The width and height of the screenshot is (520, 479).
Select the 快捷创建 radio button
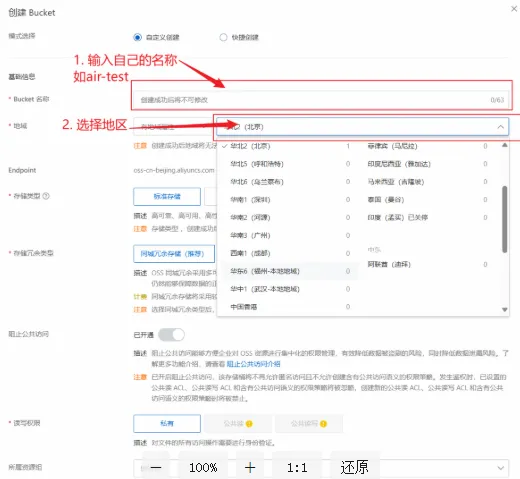(223, 37)
